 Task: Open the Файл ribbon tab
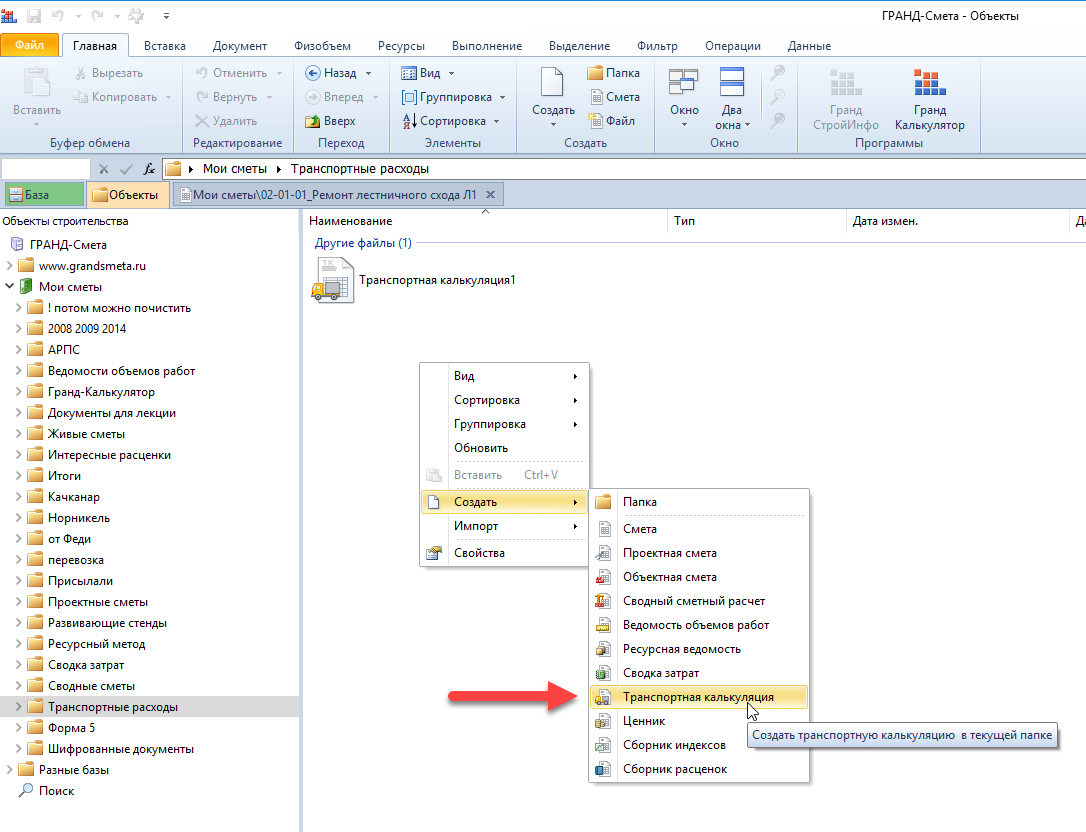tap(29, 45)
